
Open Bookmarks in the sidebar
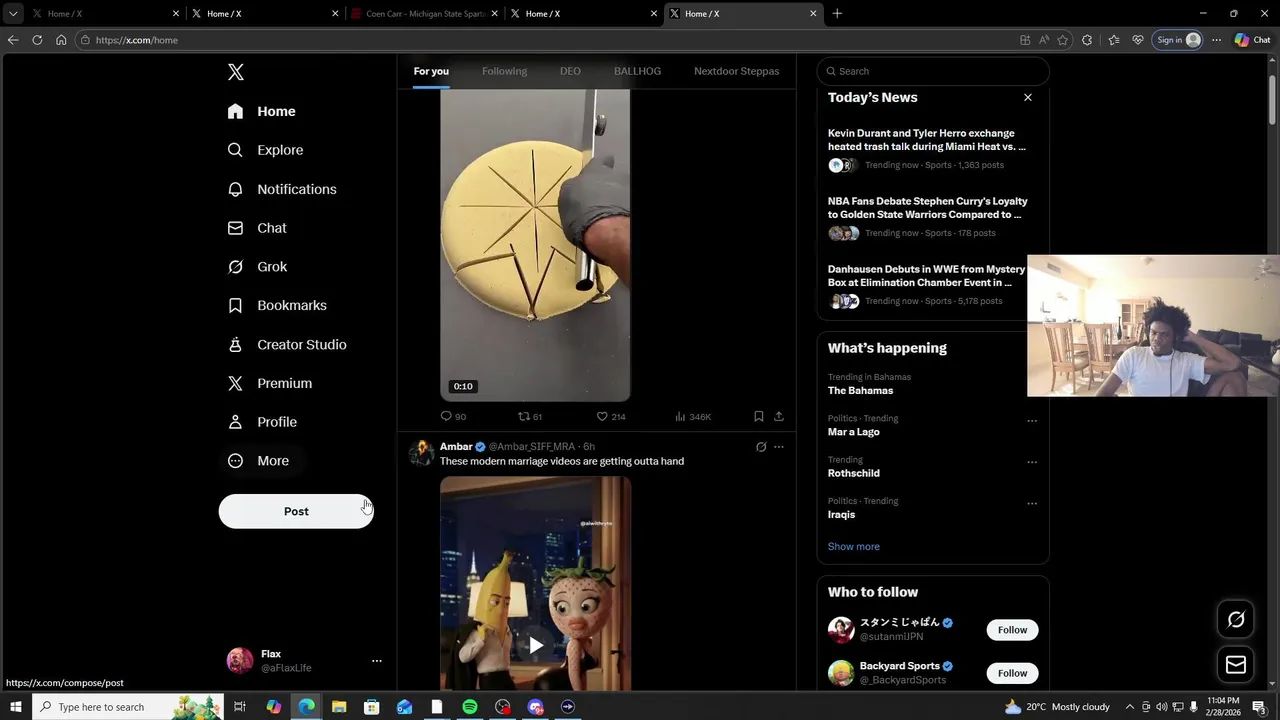pyautogui.click(x=277, y=305)
